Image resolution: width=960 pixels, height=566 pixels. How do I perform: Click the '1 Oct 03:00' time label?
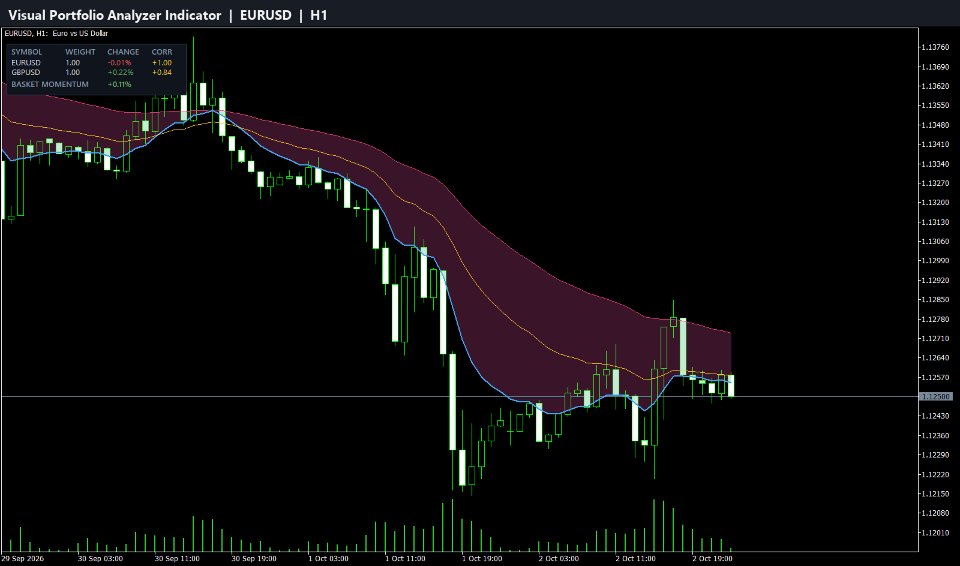click(x=329, y=559)
